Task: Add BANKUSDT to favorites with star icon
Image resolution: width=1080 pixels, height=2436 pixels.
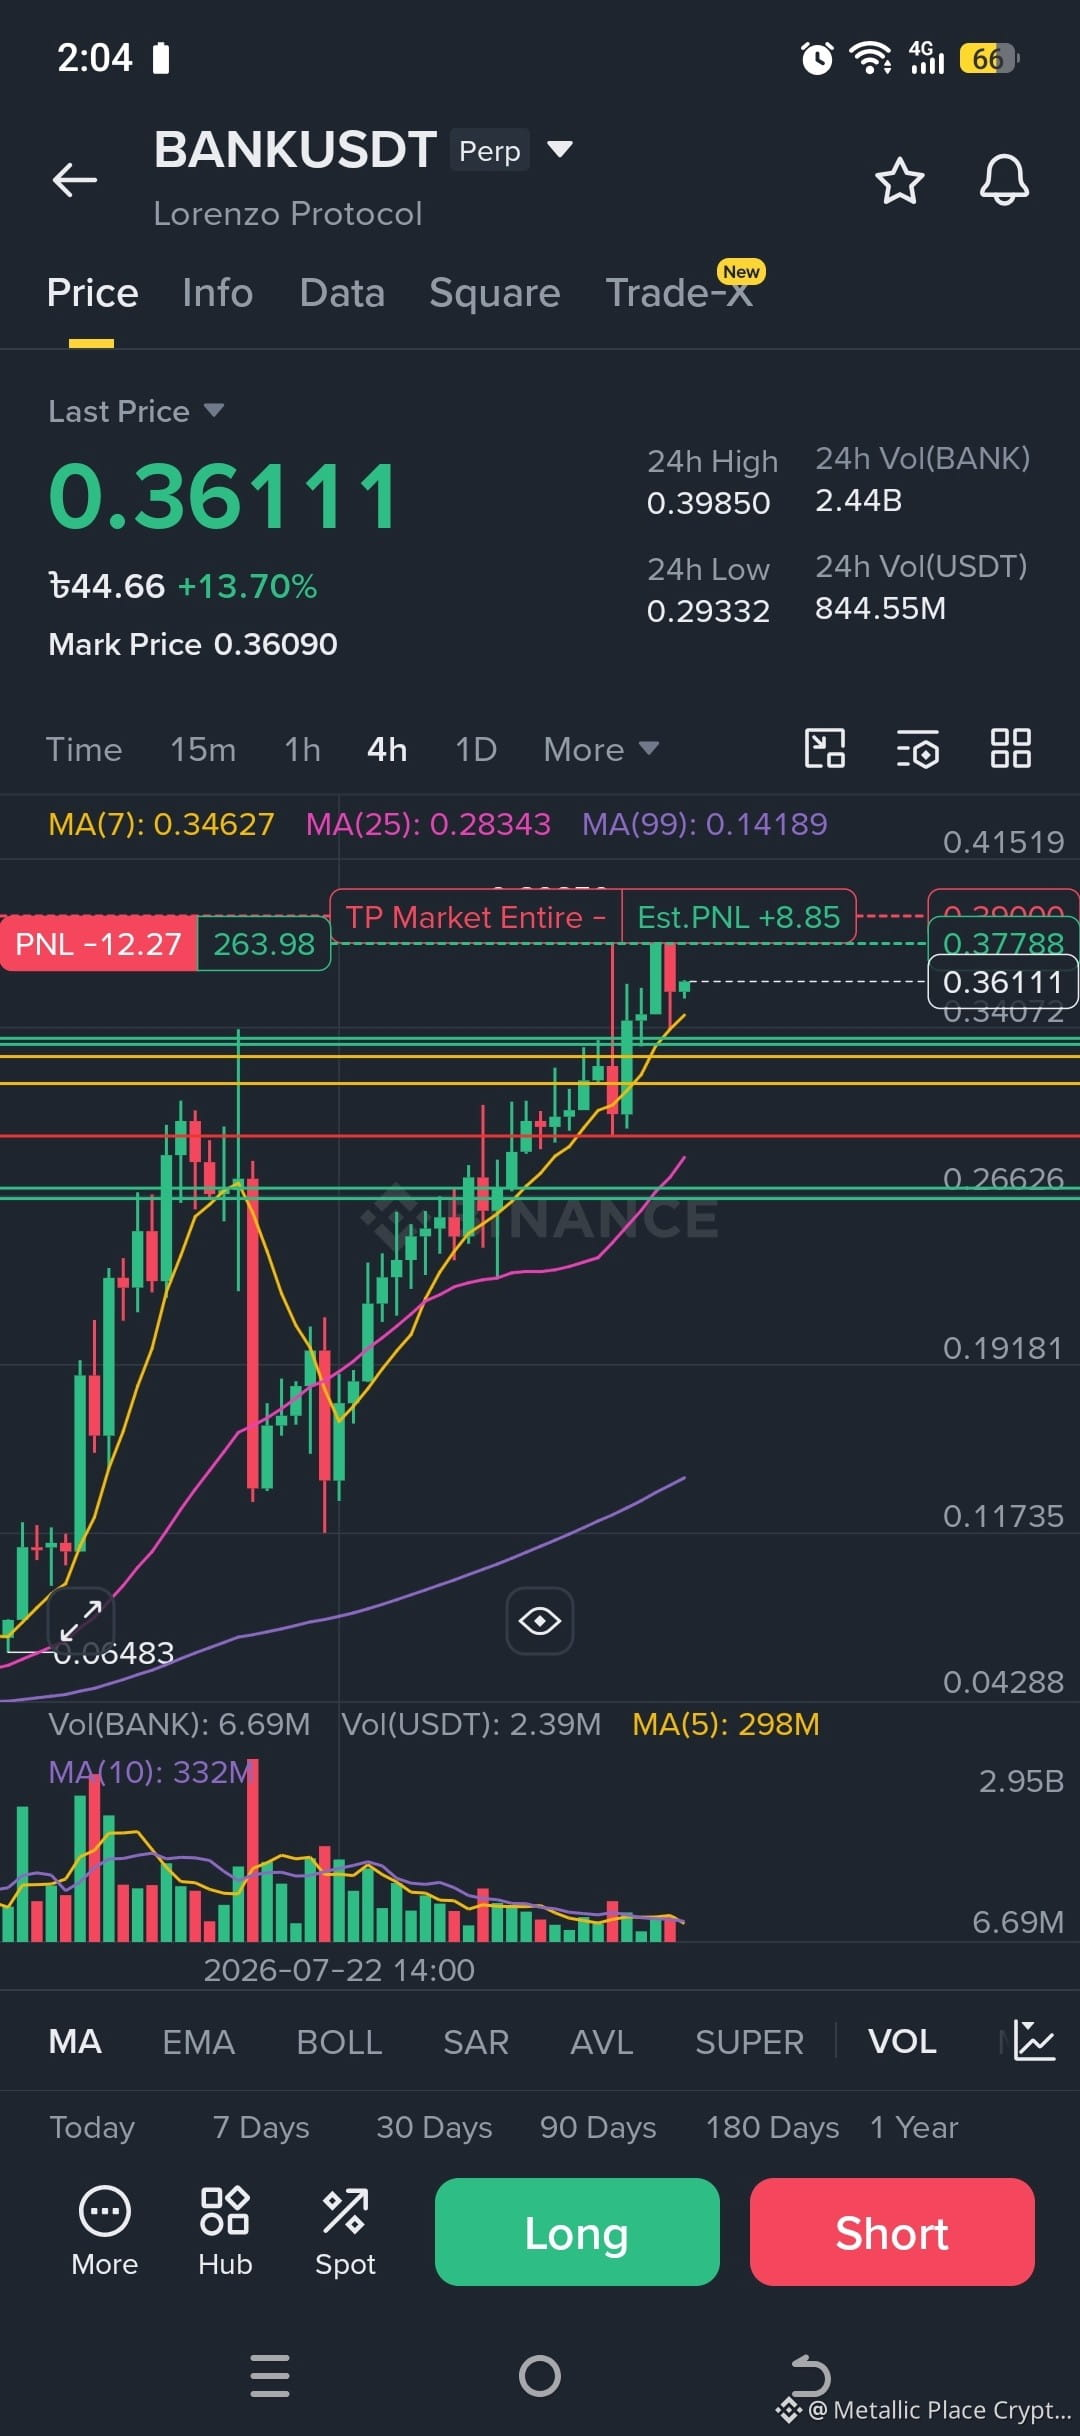Action: click(899, 181)
